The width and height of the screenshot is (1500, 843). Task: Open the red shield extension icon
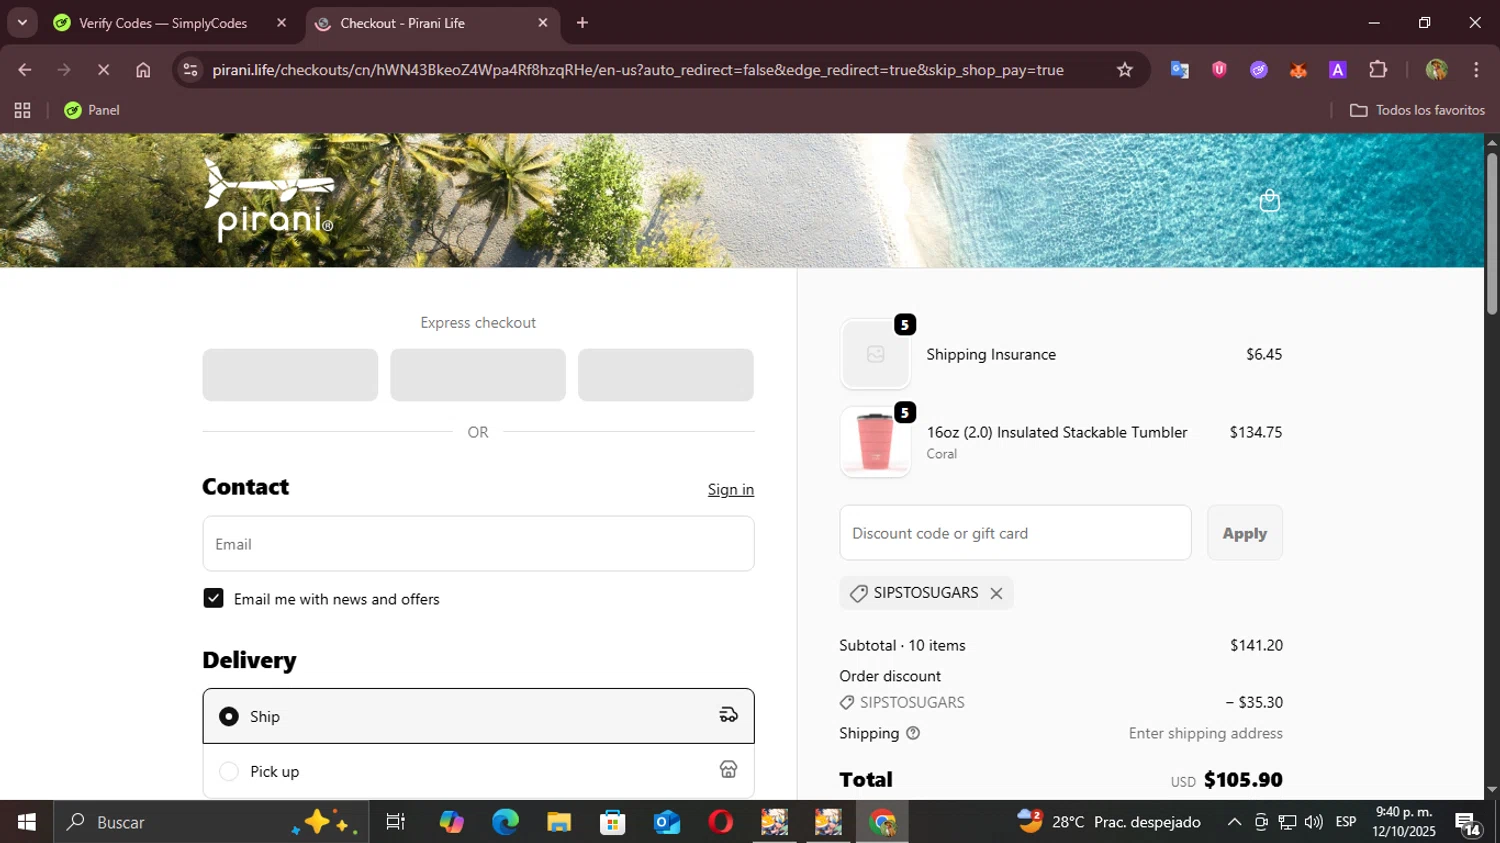(1219, 70)
